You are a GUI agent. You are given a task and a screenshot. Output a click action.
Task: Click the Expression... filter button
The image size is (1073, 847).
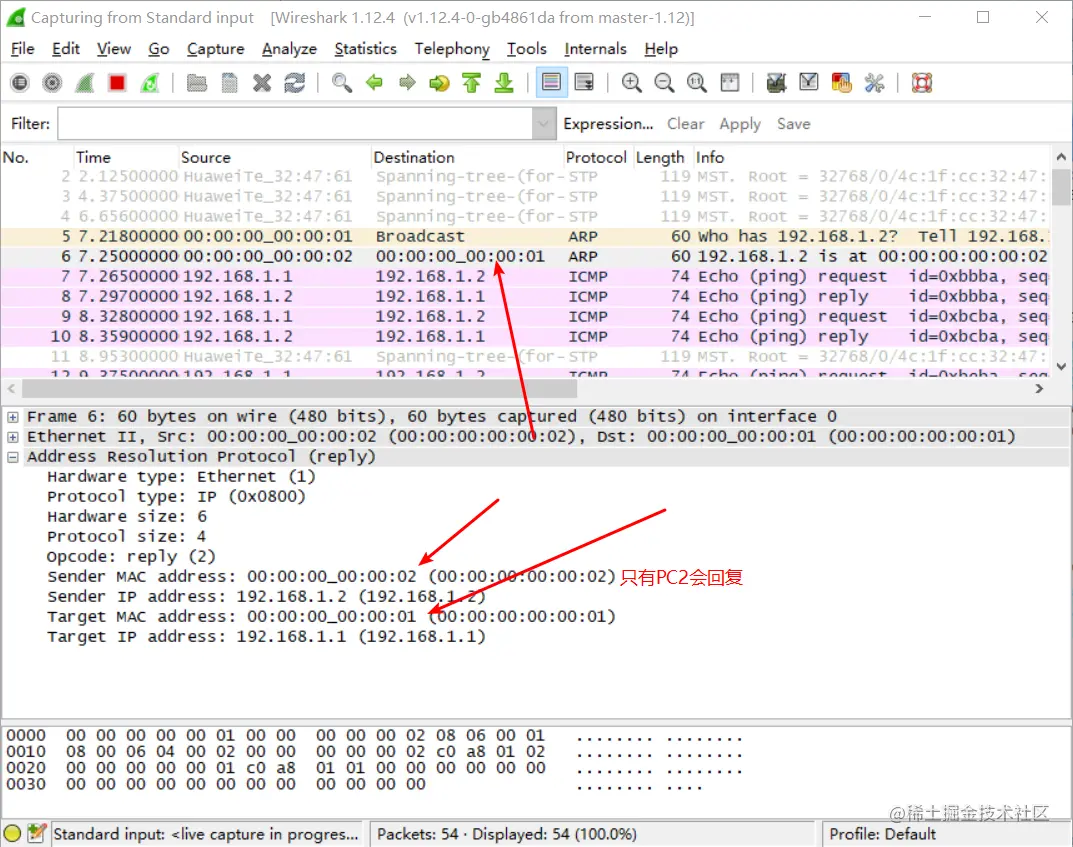coord(608,124)
